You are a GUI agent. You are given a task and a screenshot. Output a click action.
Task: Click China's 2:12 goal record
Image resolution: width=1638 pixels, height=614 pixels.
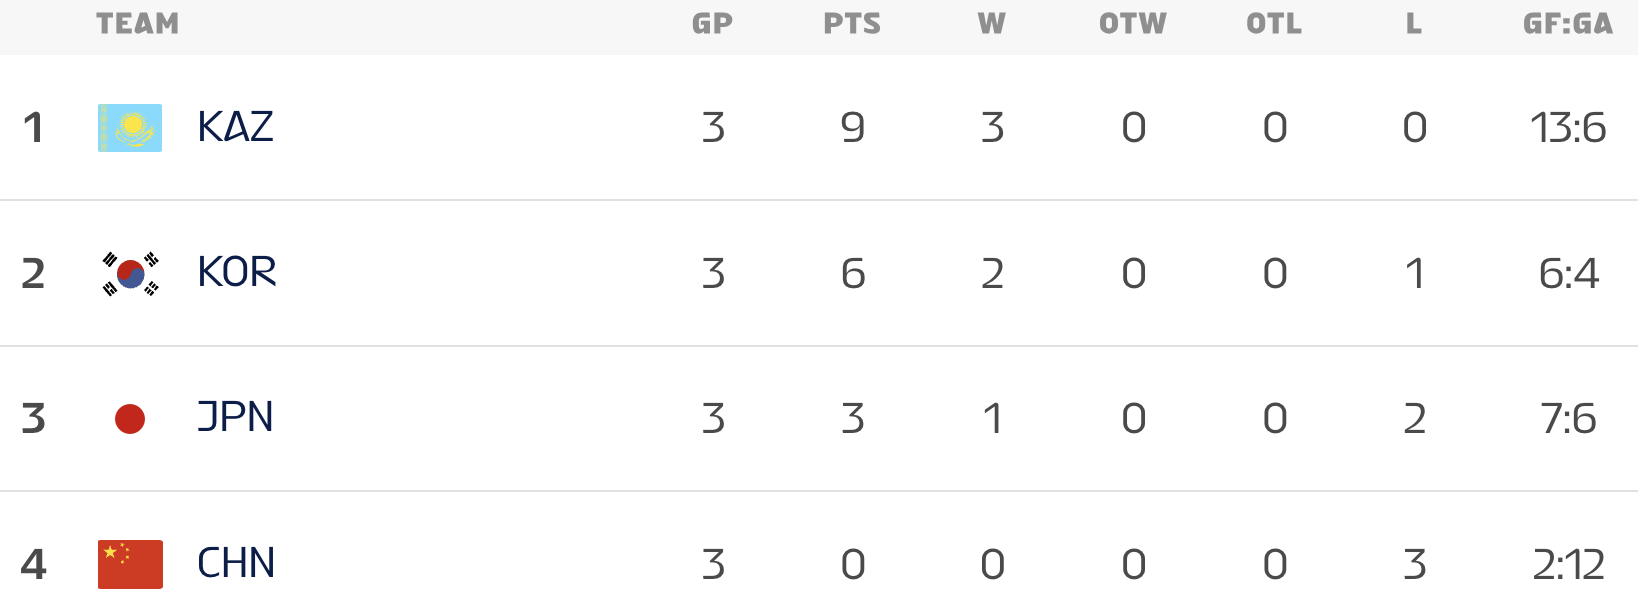[1568, 565]
